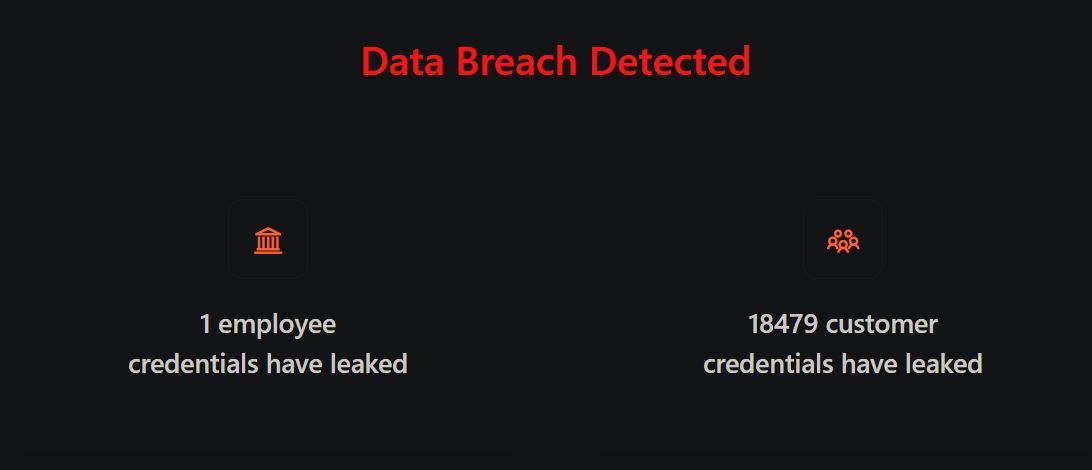Click the word 'Data' in the red heading
Viewport: 1092px width, 470px height.
(x=405, y=61)
